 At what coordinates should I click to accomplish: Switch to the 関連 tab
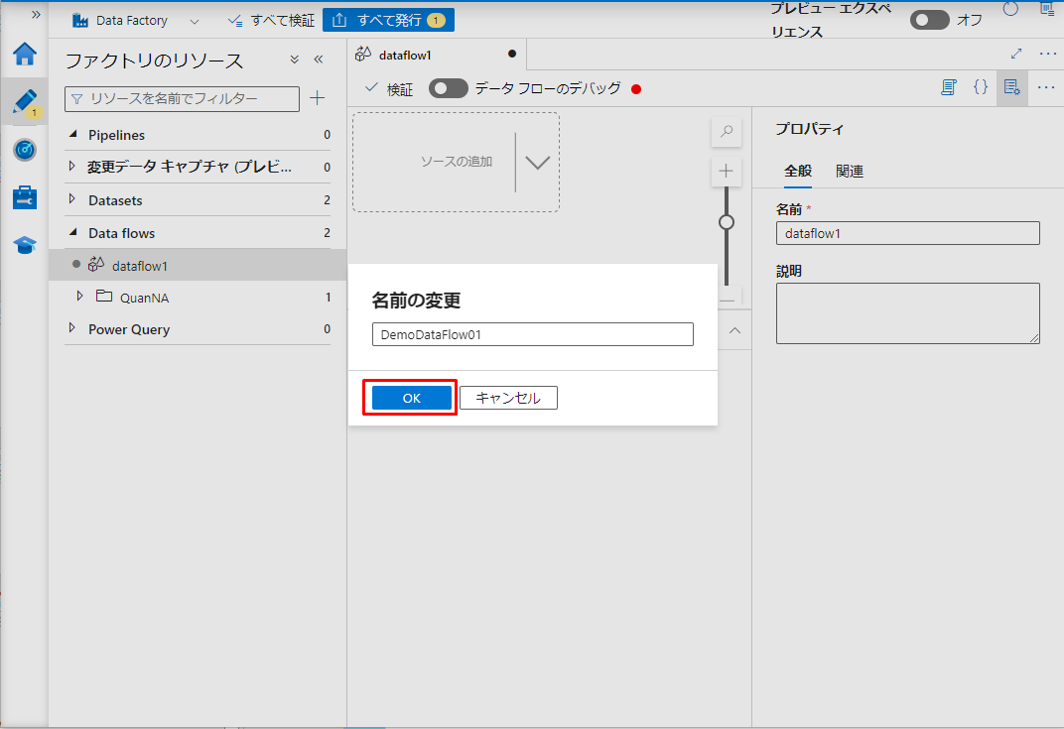(849, 171)
